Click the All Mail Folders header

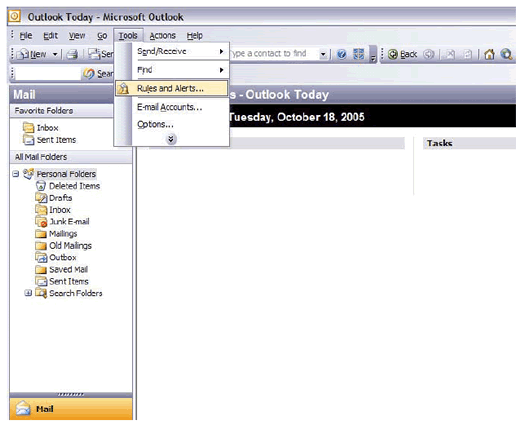click(x=71, y=157)
